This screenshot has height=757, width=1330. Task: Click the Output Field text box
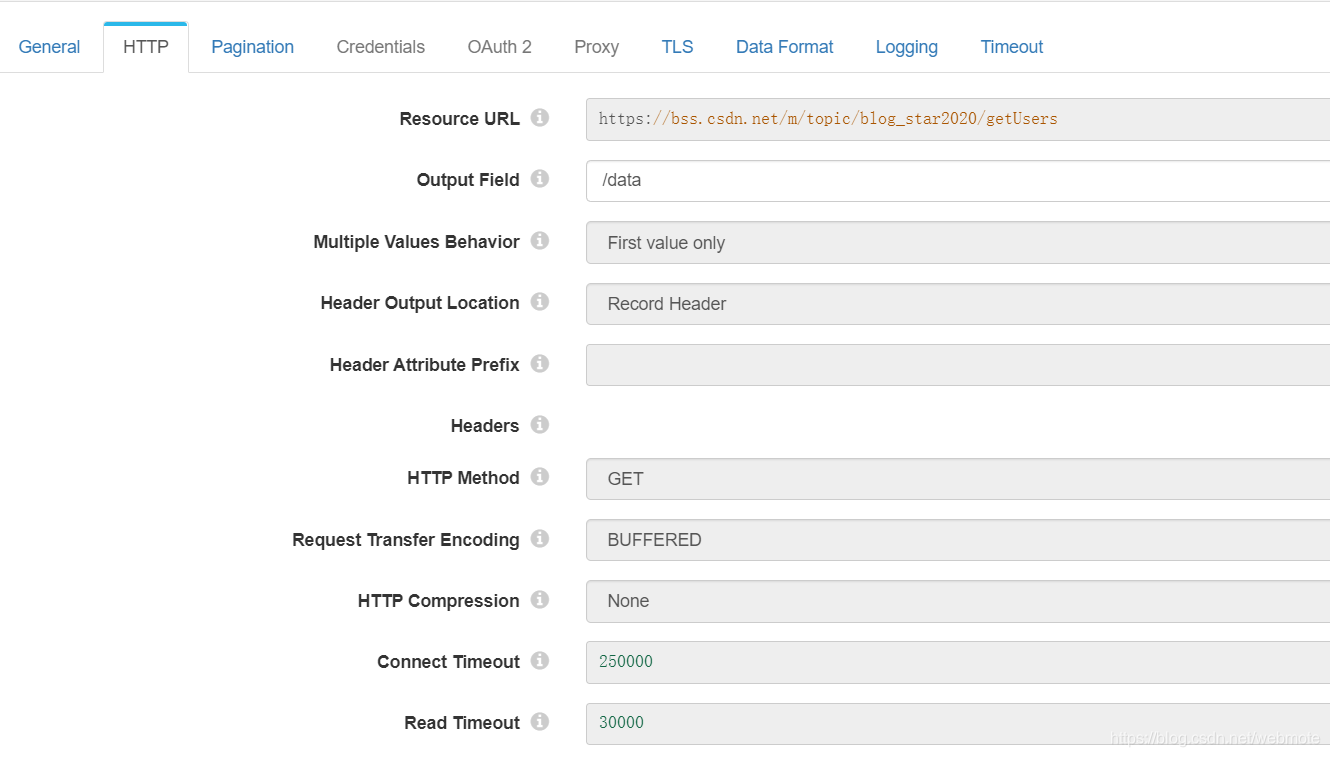[x=957, y=181]
